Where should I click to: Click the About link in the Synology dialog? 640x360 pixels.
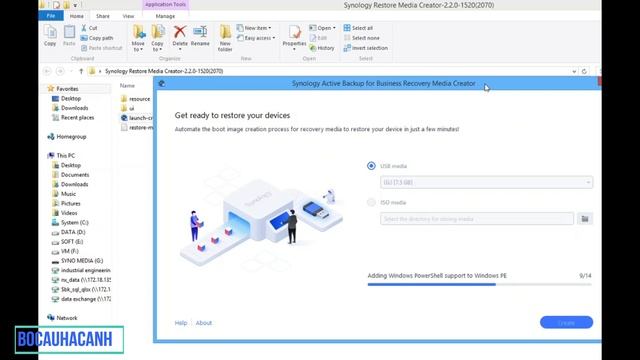(x=204, y=323)
